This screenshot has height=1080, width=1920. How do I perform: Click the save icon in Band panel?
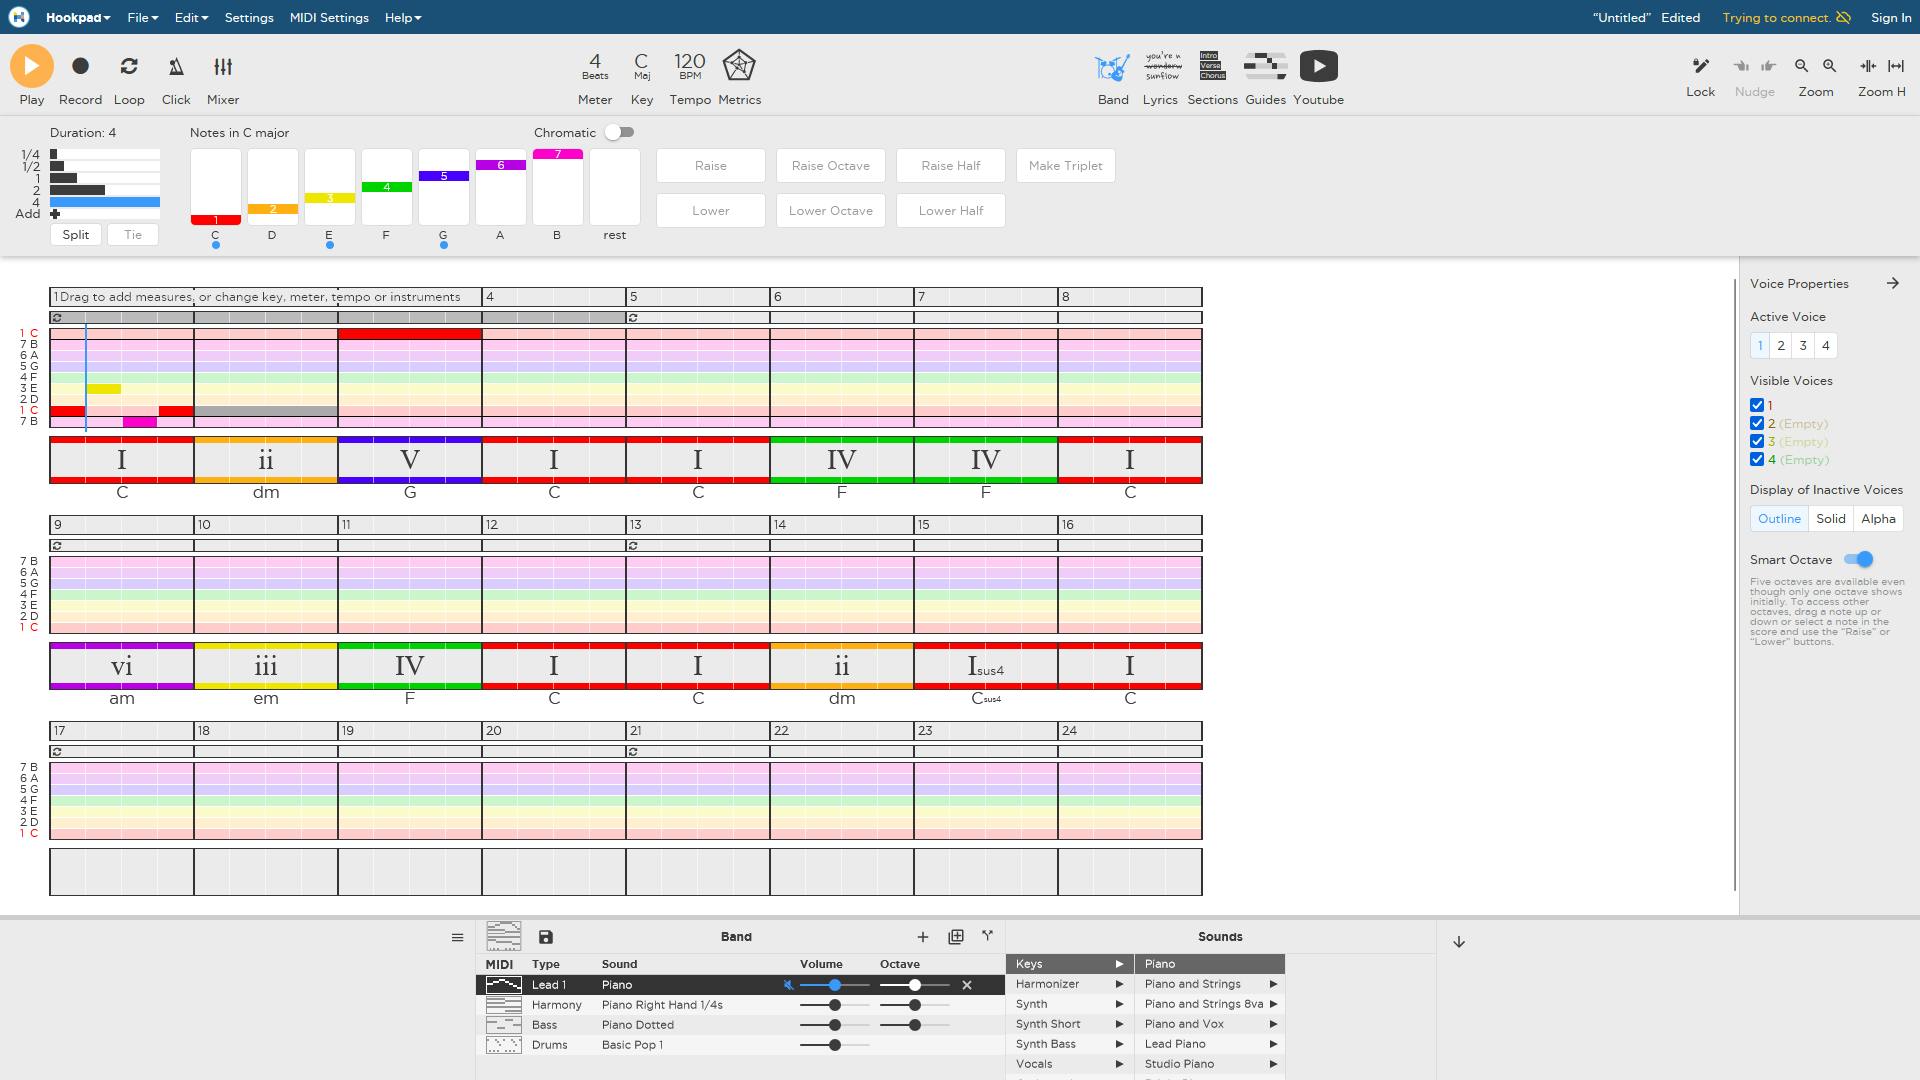pyautogui.click(x=545, y=937)
